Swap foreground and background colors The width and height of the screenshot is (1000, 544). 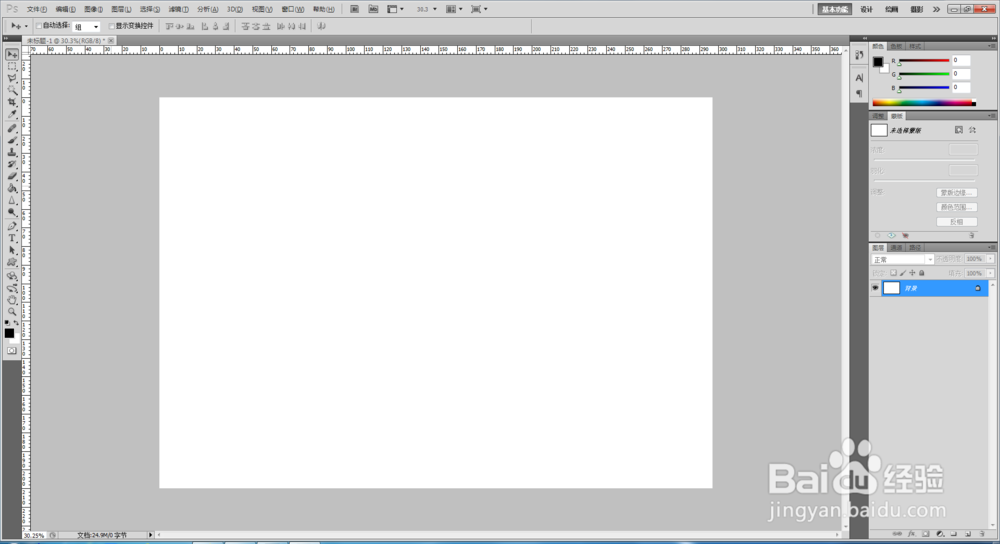(17, 323)
